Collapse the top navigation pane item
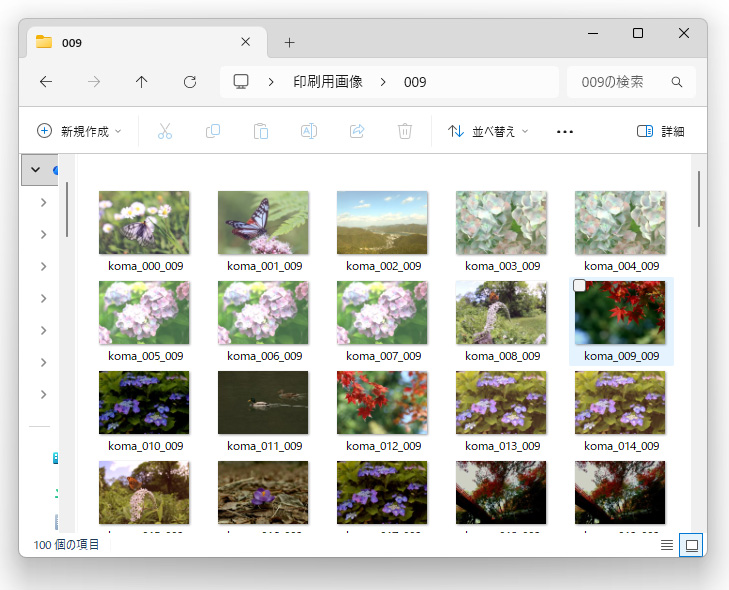The width and height of the screenshot is (729, 590). pos(35,170)
